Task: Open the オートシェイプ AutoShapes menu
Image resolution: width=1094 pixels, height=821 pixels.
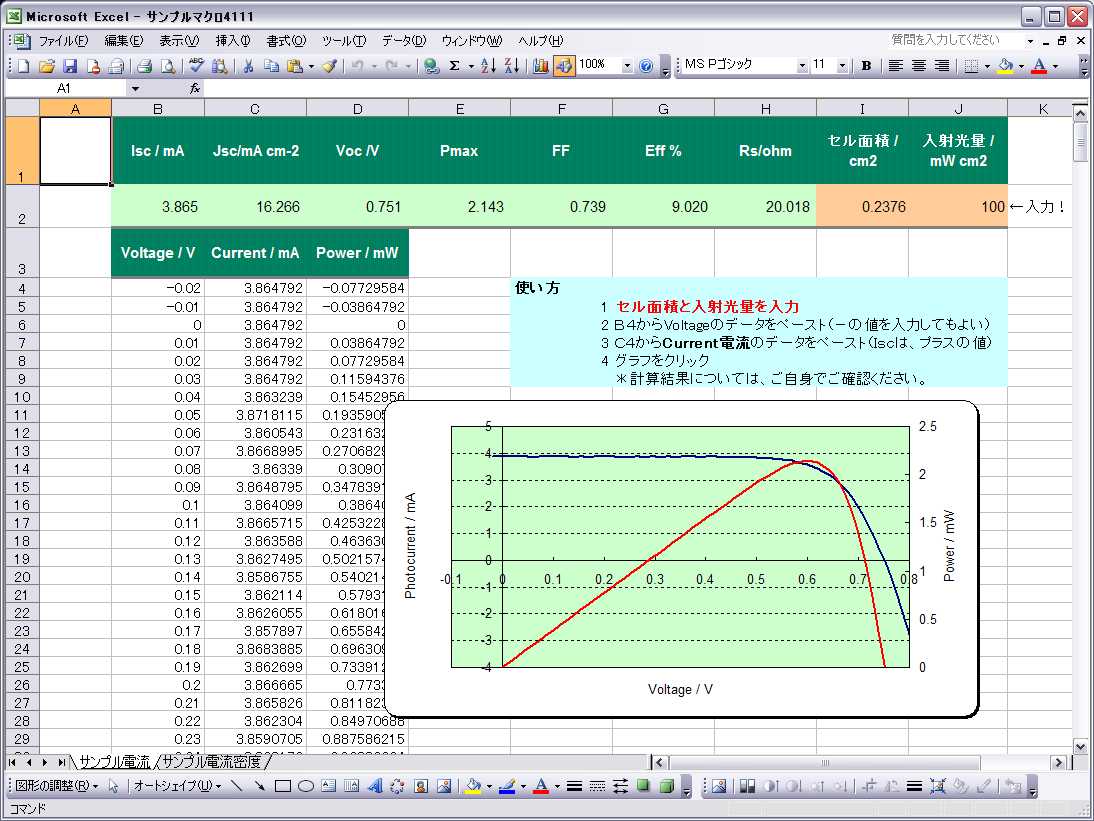Action: point(177,786)
